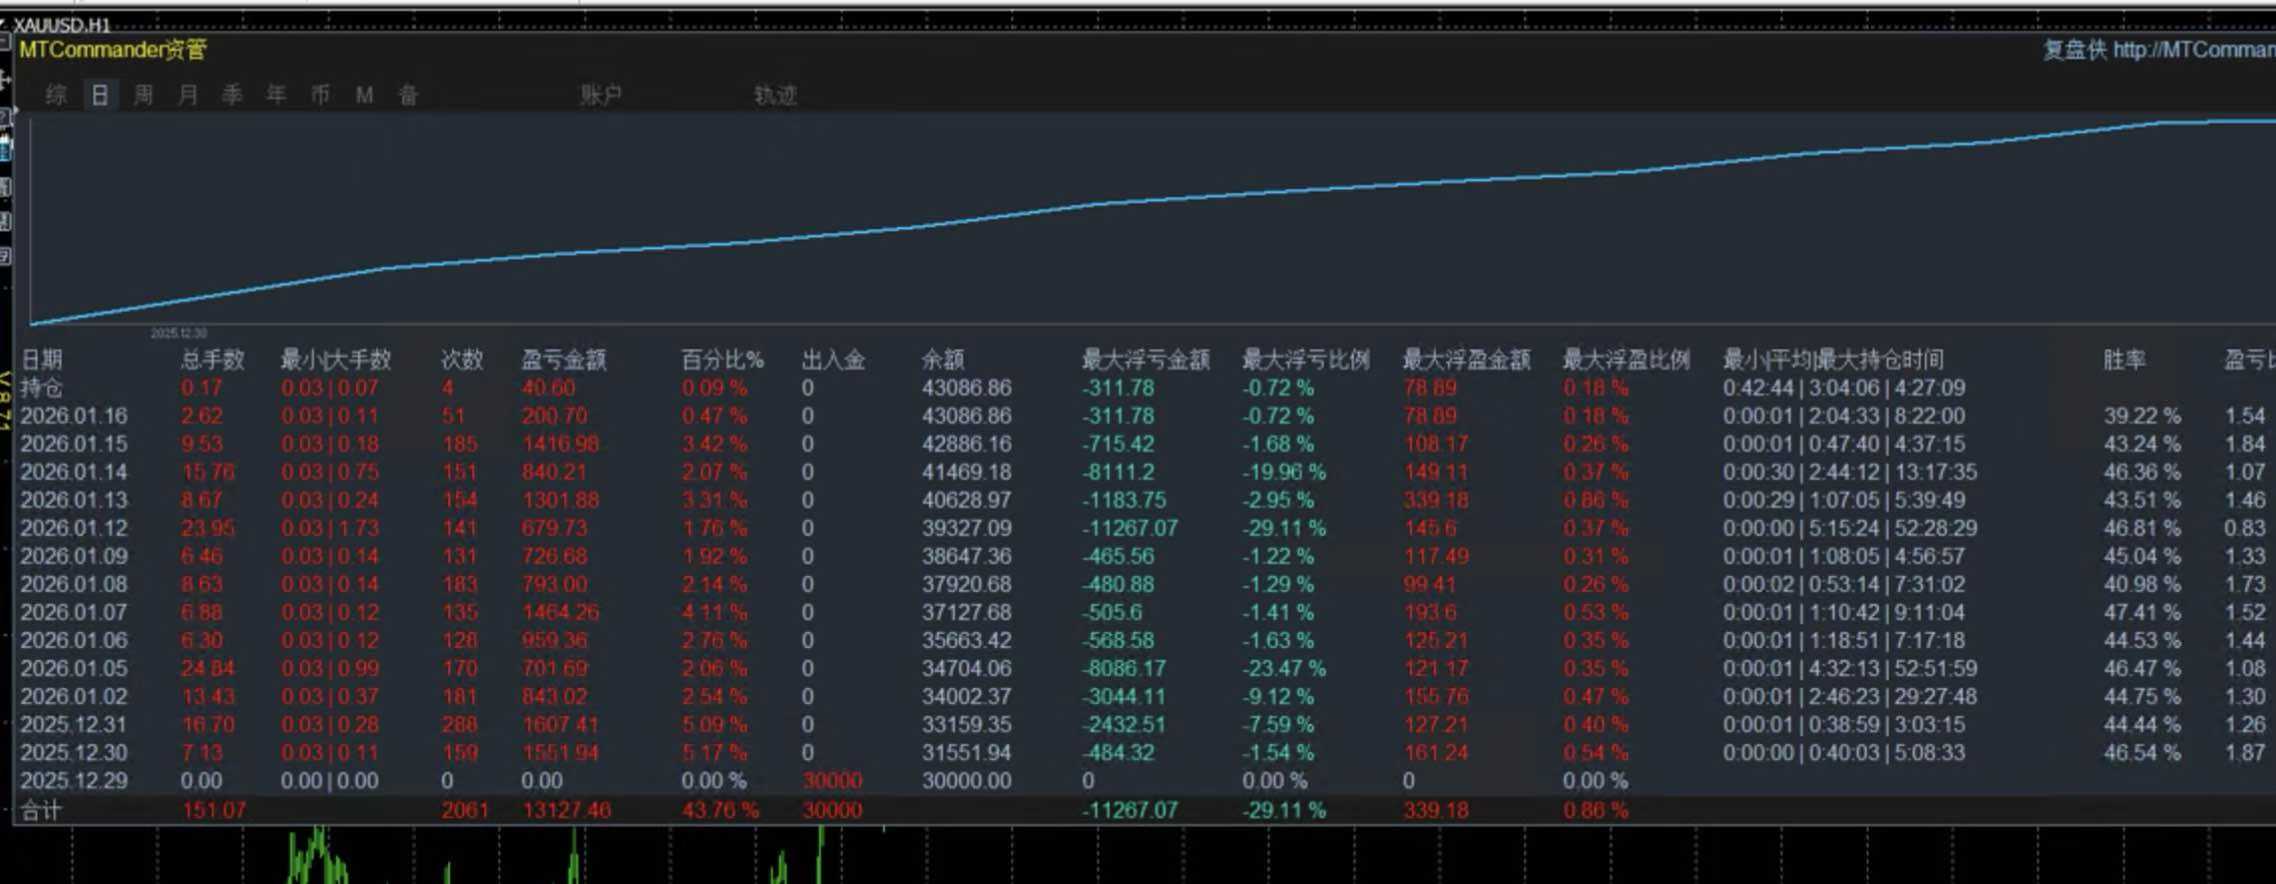Click the win rate 39.22 %
2276x884 pixels.
click(x=2142, y=416)
